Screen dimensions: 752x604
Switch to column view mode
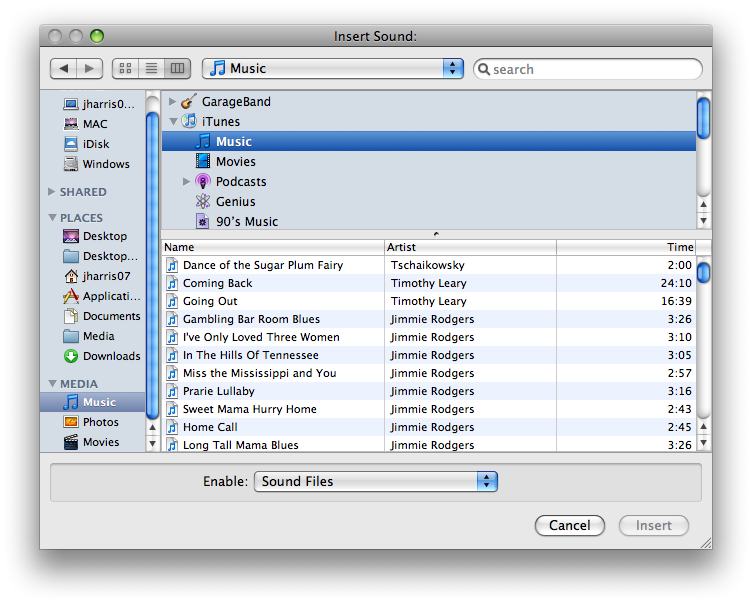tap(178, 69)
